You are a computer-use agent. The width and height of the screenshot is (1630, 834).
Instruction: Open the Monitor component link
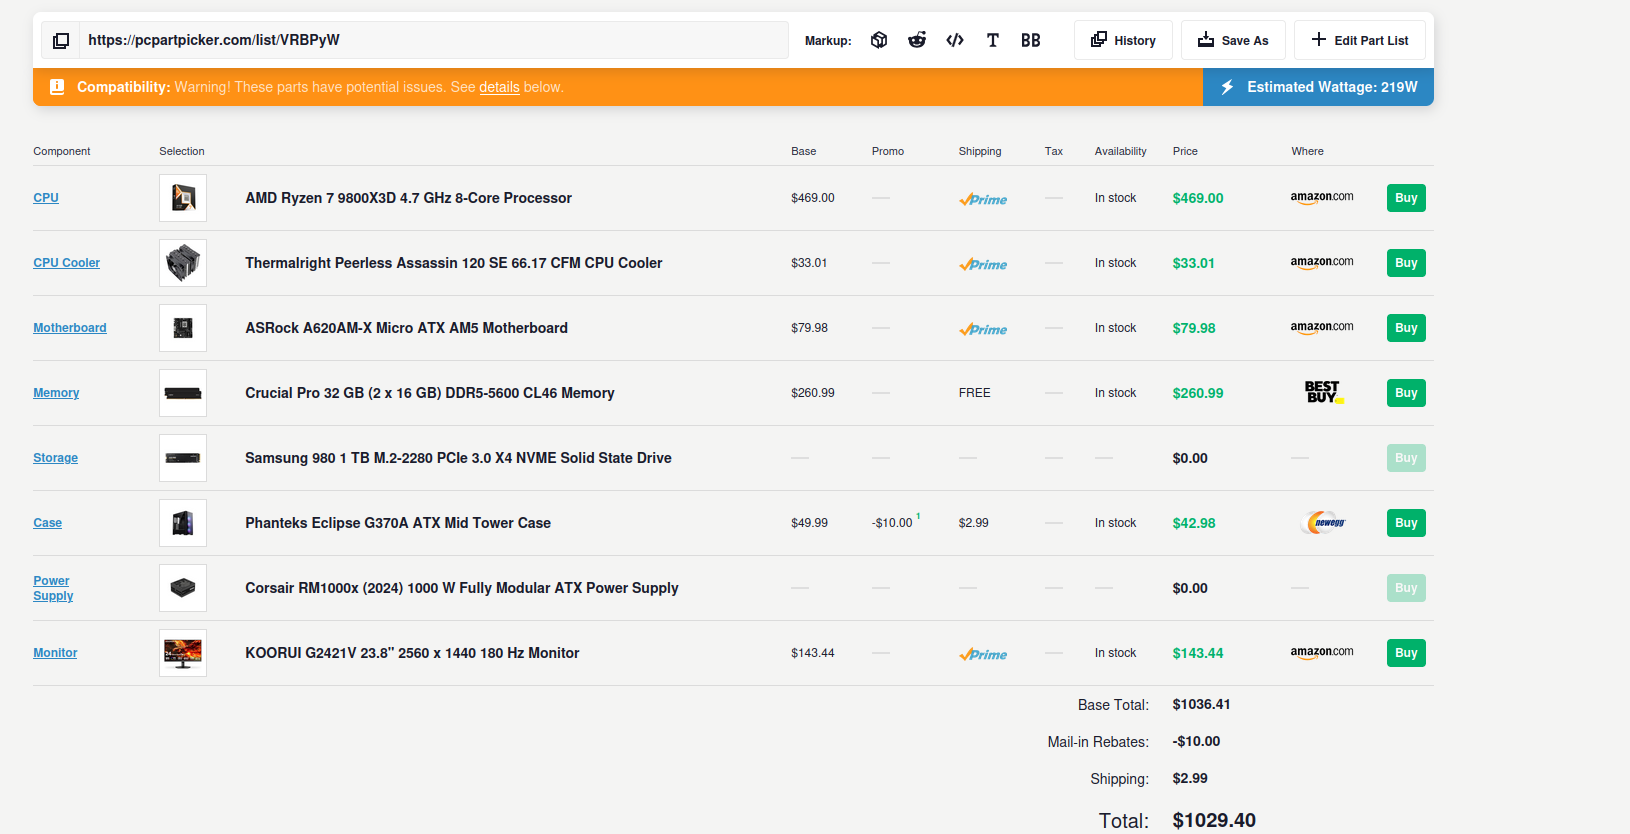[x=55, y=653]
